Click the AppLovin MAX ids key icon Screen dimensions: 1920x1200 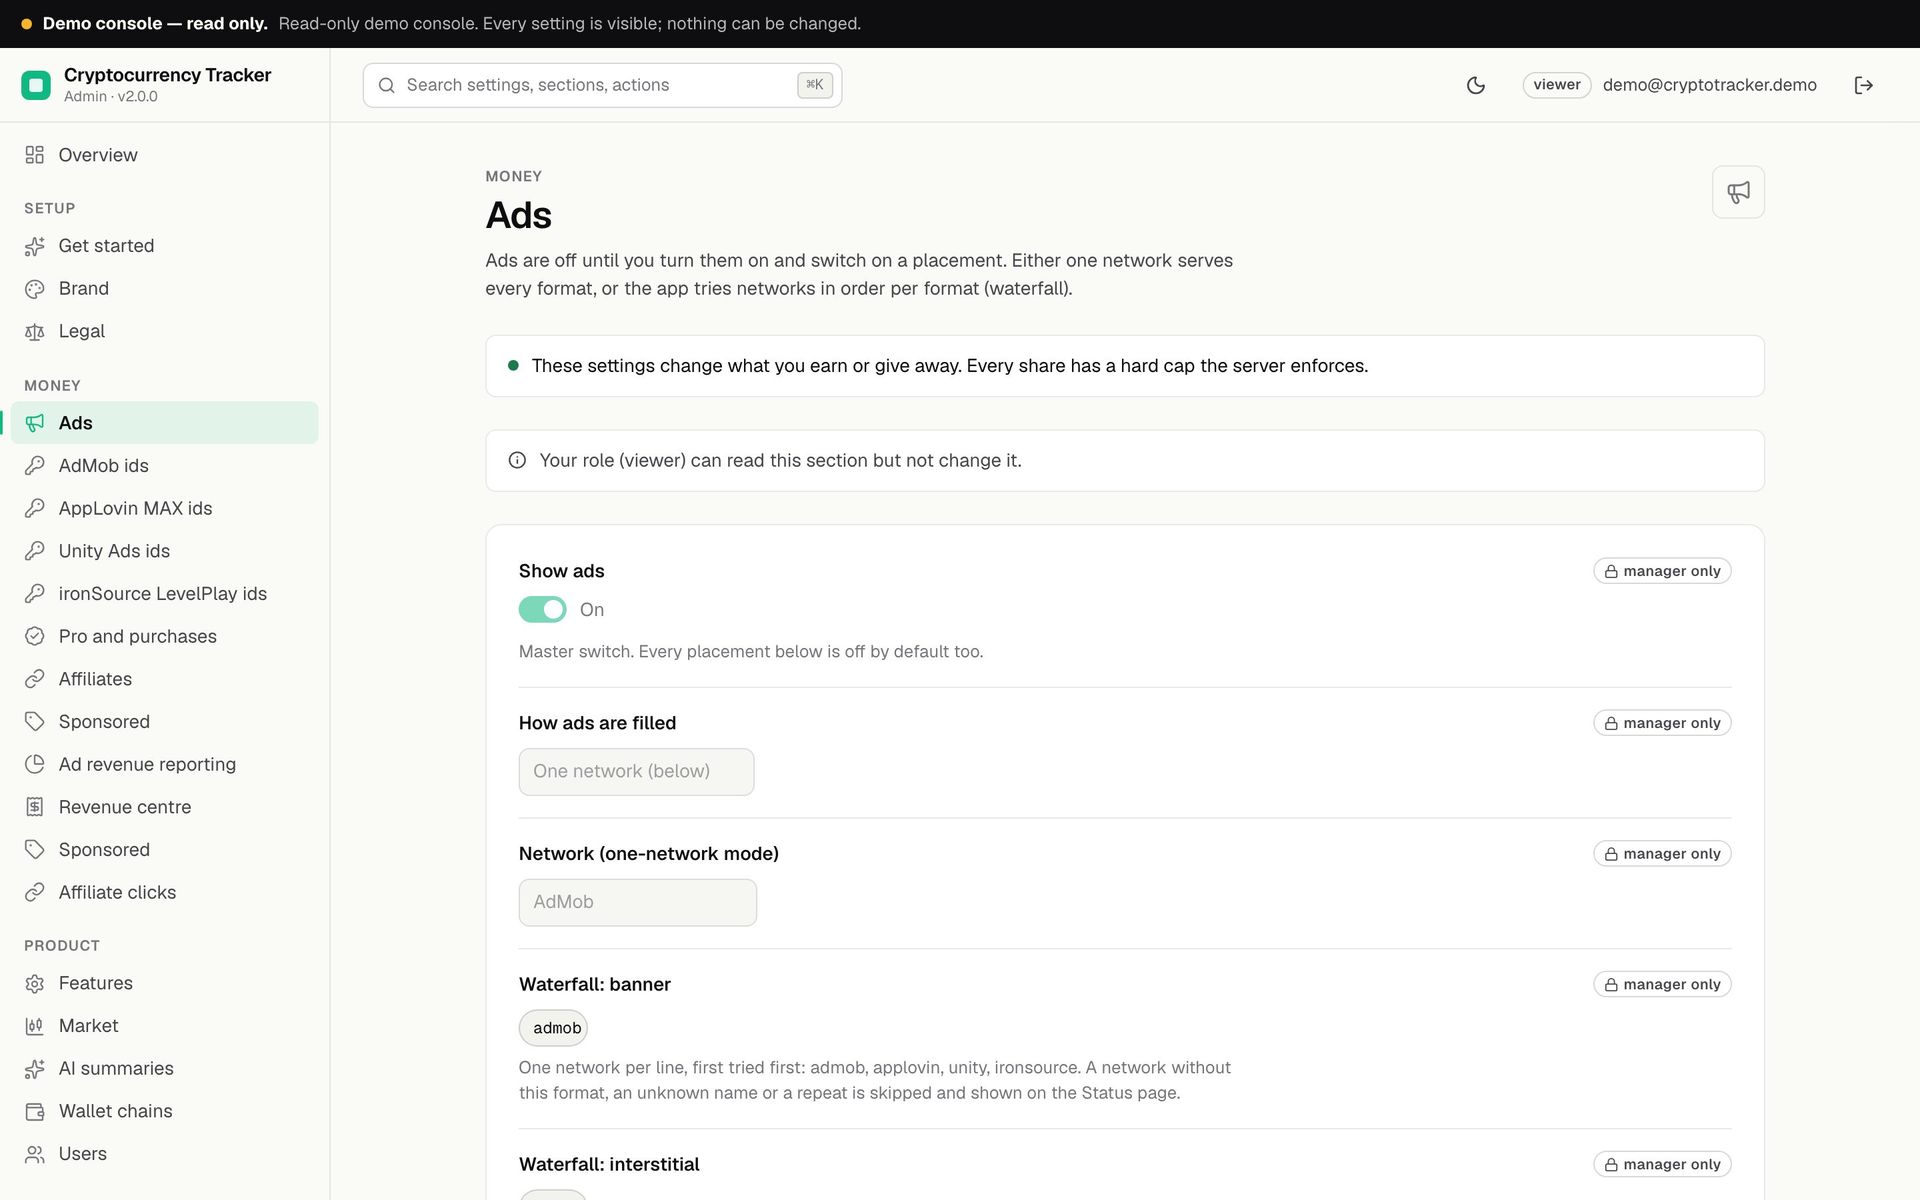pos(35,508)
